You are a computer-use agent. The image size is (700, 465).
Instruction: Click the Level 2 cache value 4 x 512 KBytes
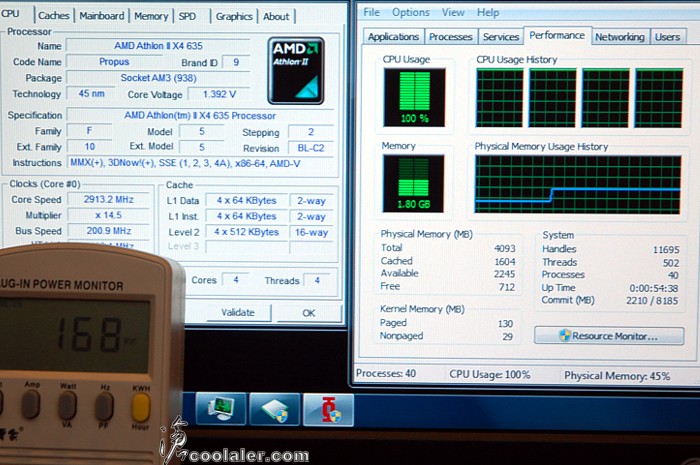(246, 232)
